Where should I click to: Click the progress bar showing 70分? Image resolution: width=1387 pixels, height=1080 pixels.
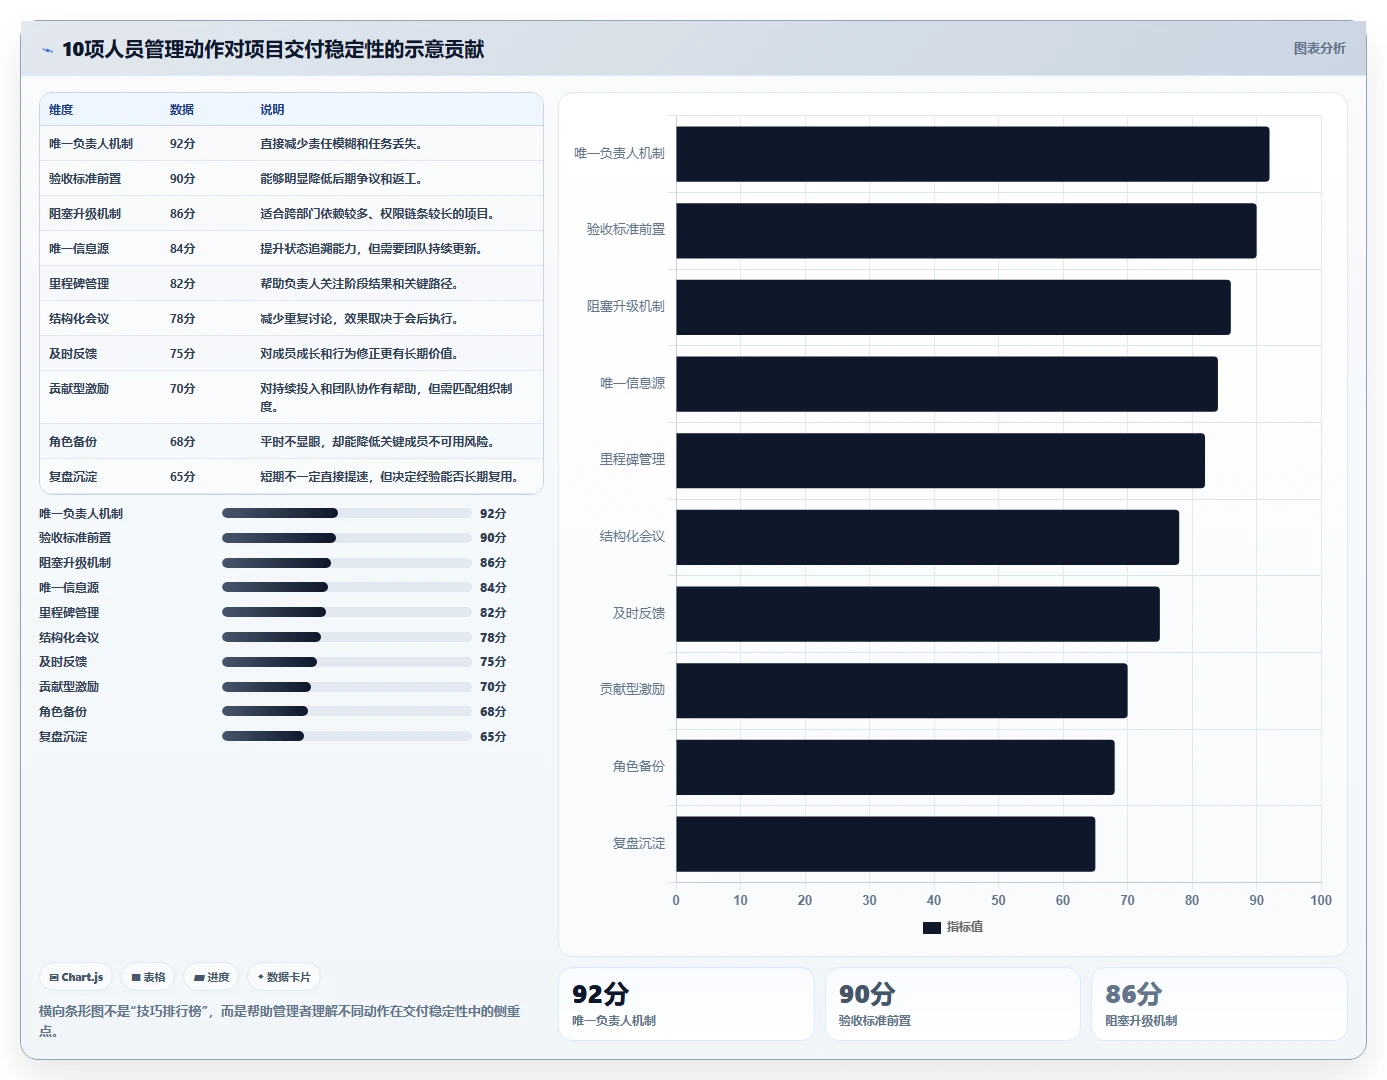(x=347, y=687)
